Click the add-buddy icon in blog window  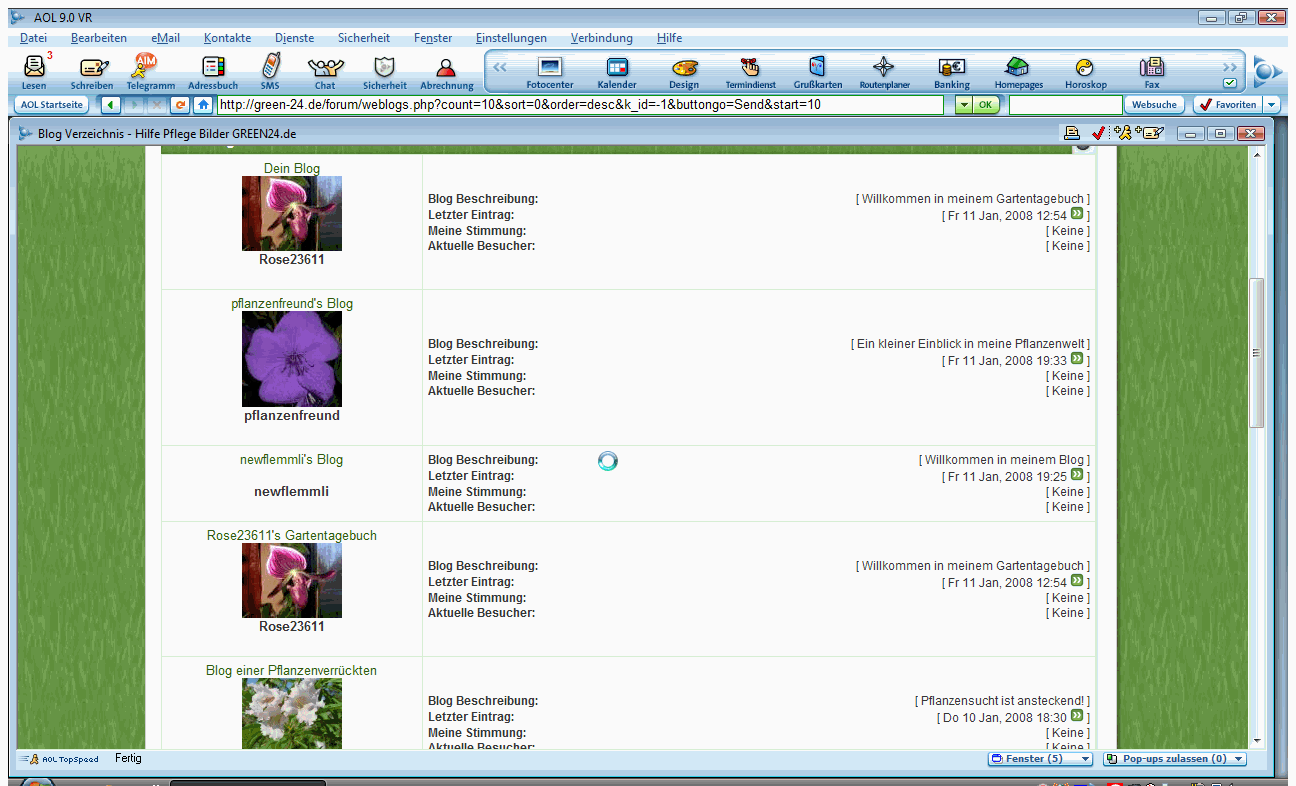click(1123, 133)
